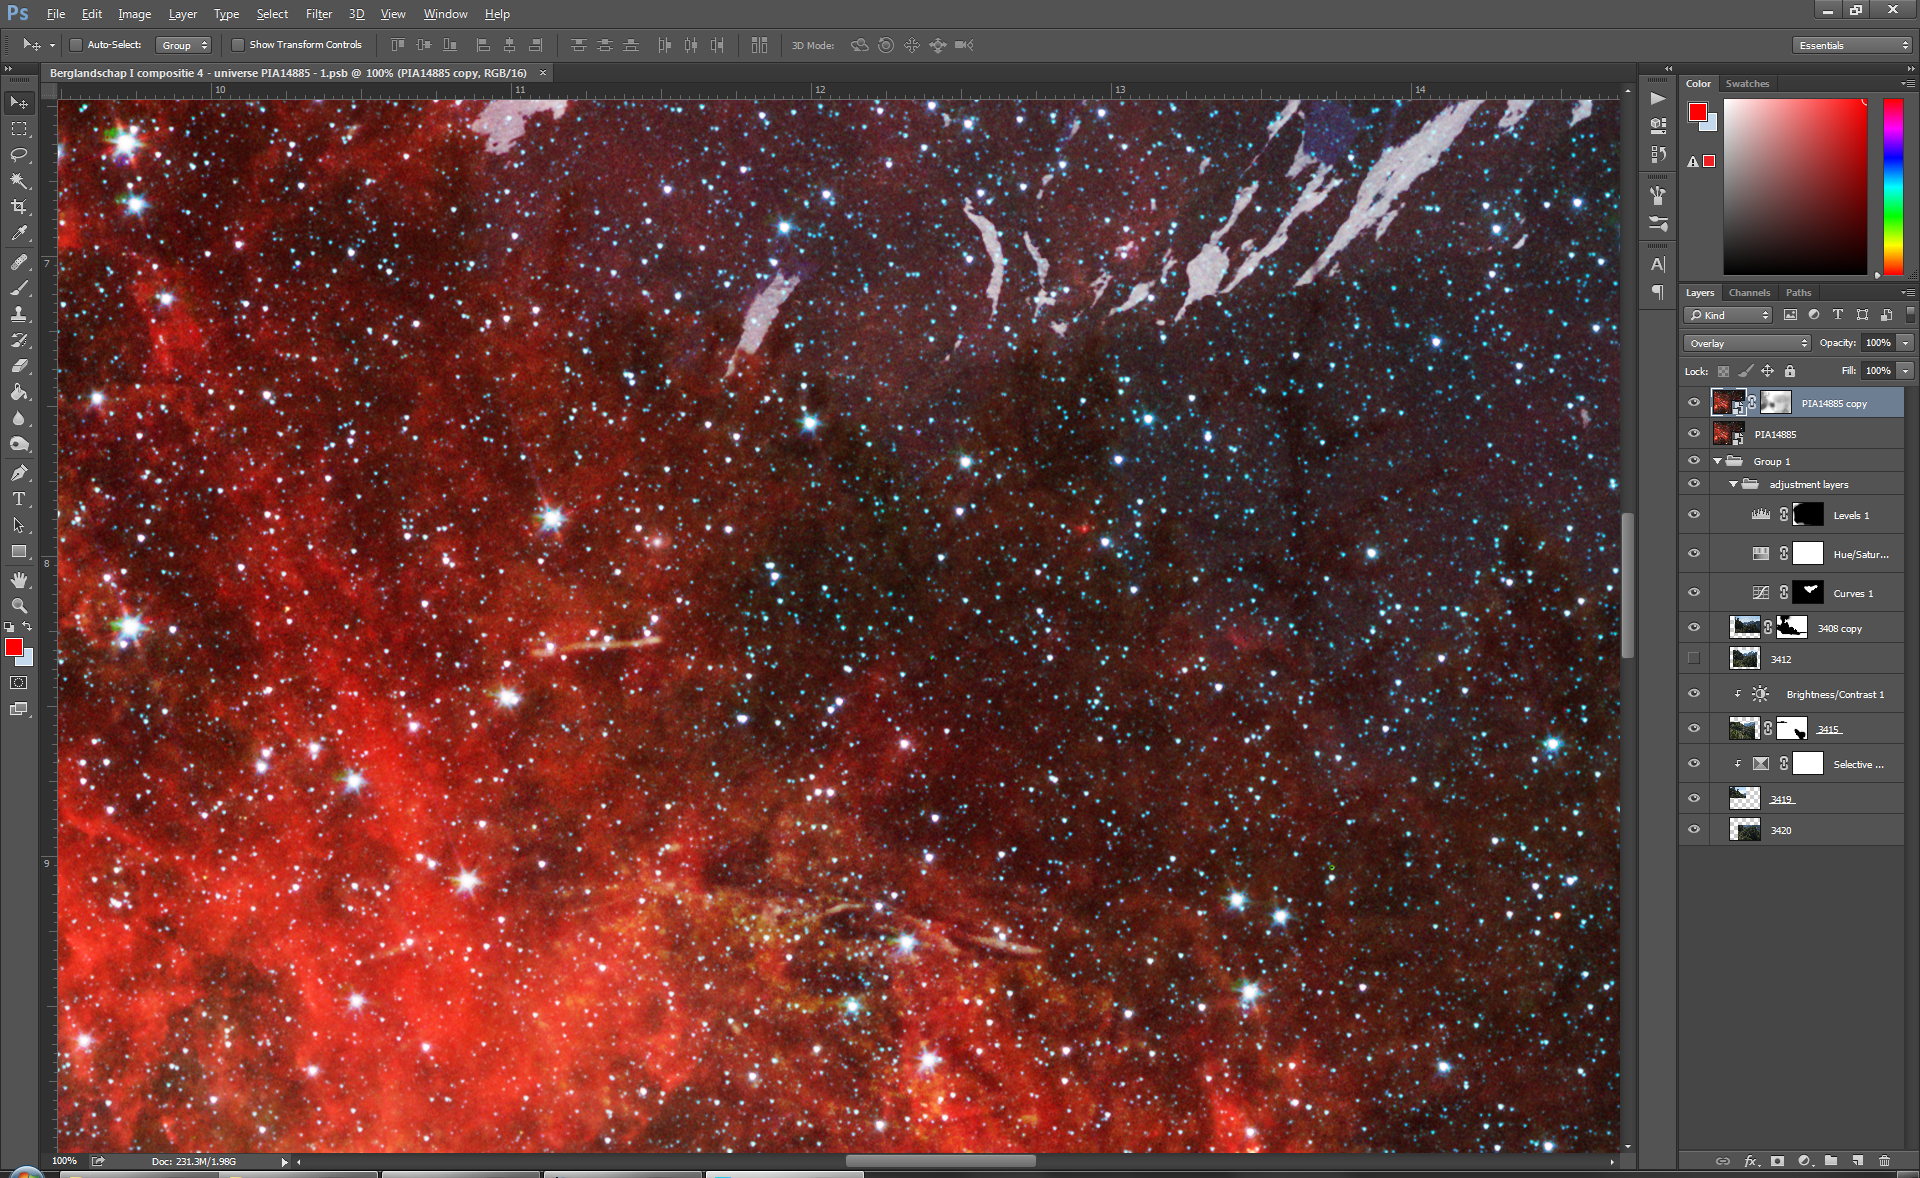Enable Show Transform Controls checkbox
1920x1178 pixels.
(x=237, y=45)
